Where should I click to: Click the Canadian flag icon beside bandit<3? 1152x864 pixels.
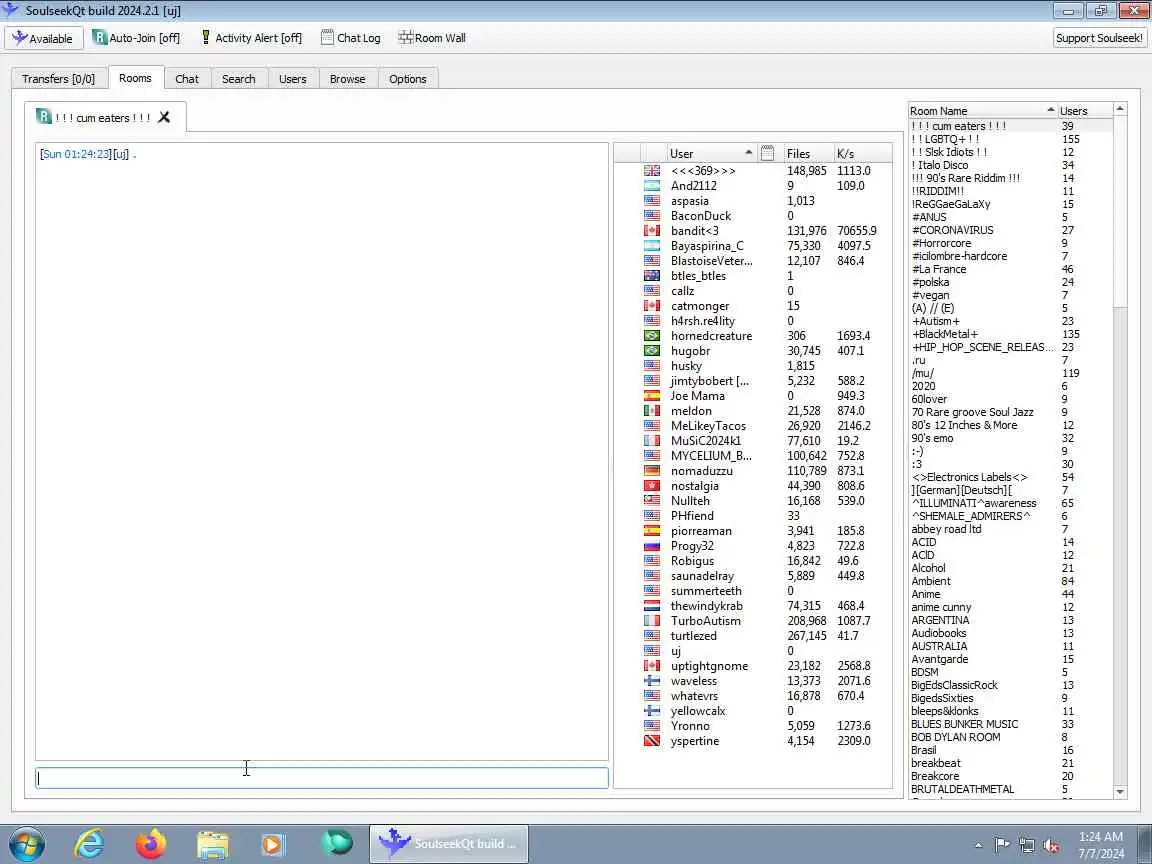coord(652,231)
